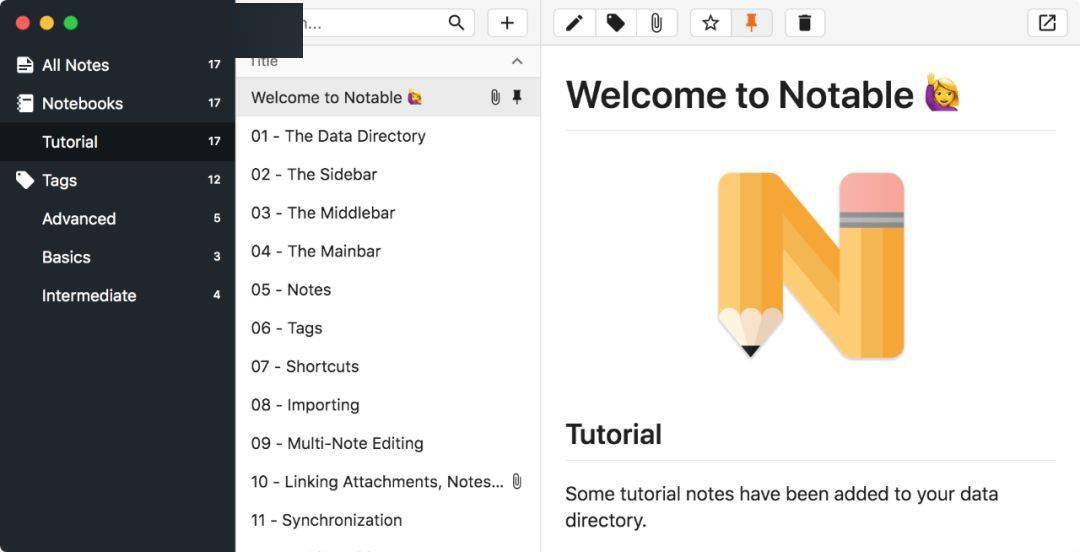Click pin icon on Welcome to Notable row
Screen dimensions: 1080x552
point(517,97)
